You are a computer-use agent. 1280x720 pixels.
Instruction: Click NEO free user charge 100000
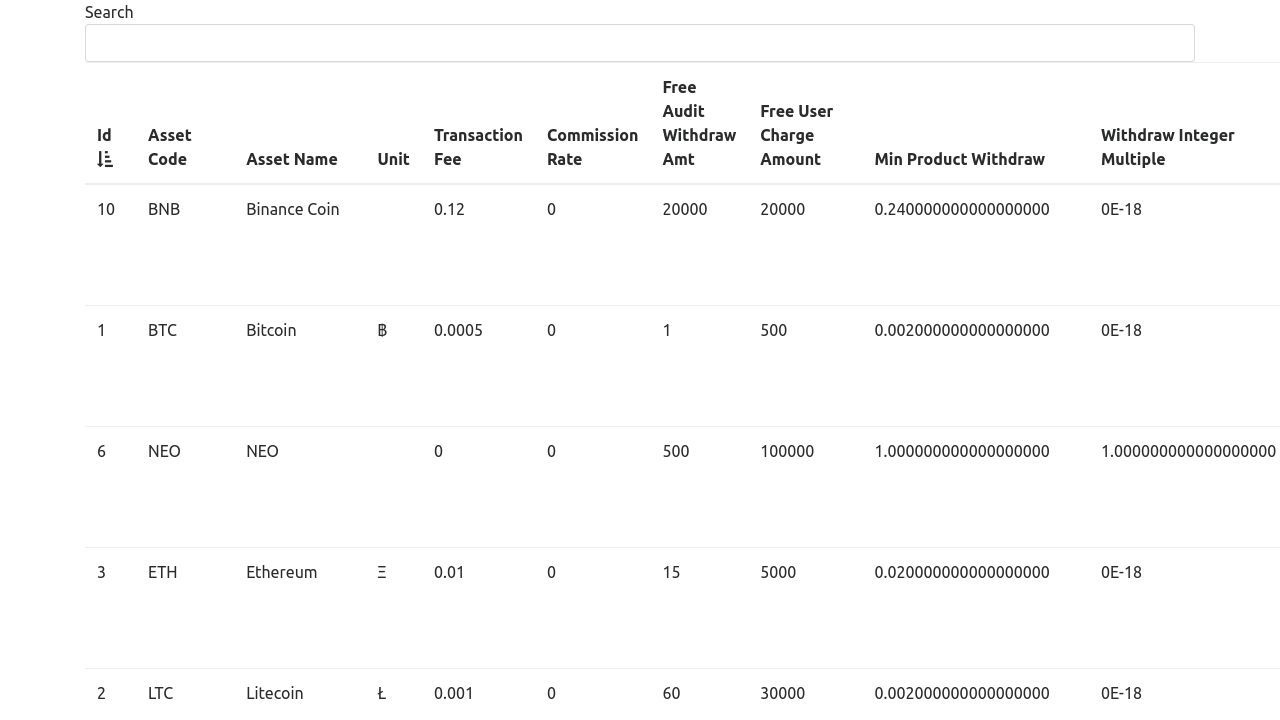[x=787, y=451]
